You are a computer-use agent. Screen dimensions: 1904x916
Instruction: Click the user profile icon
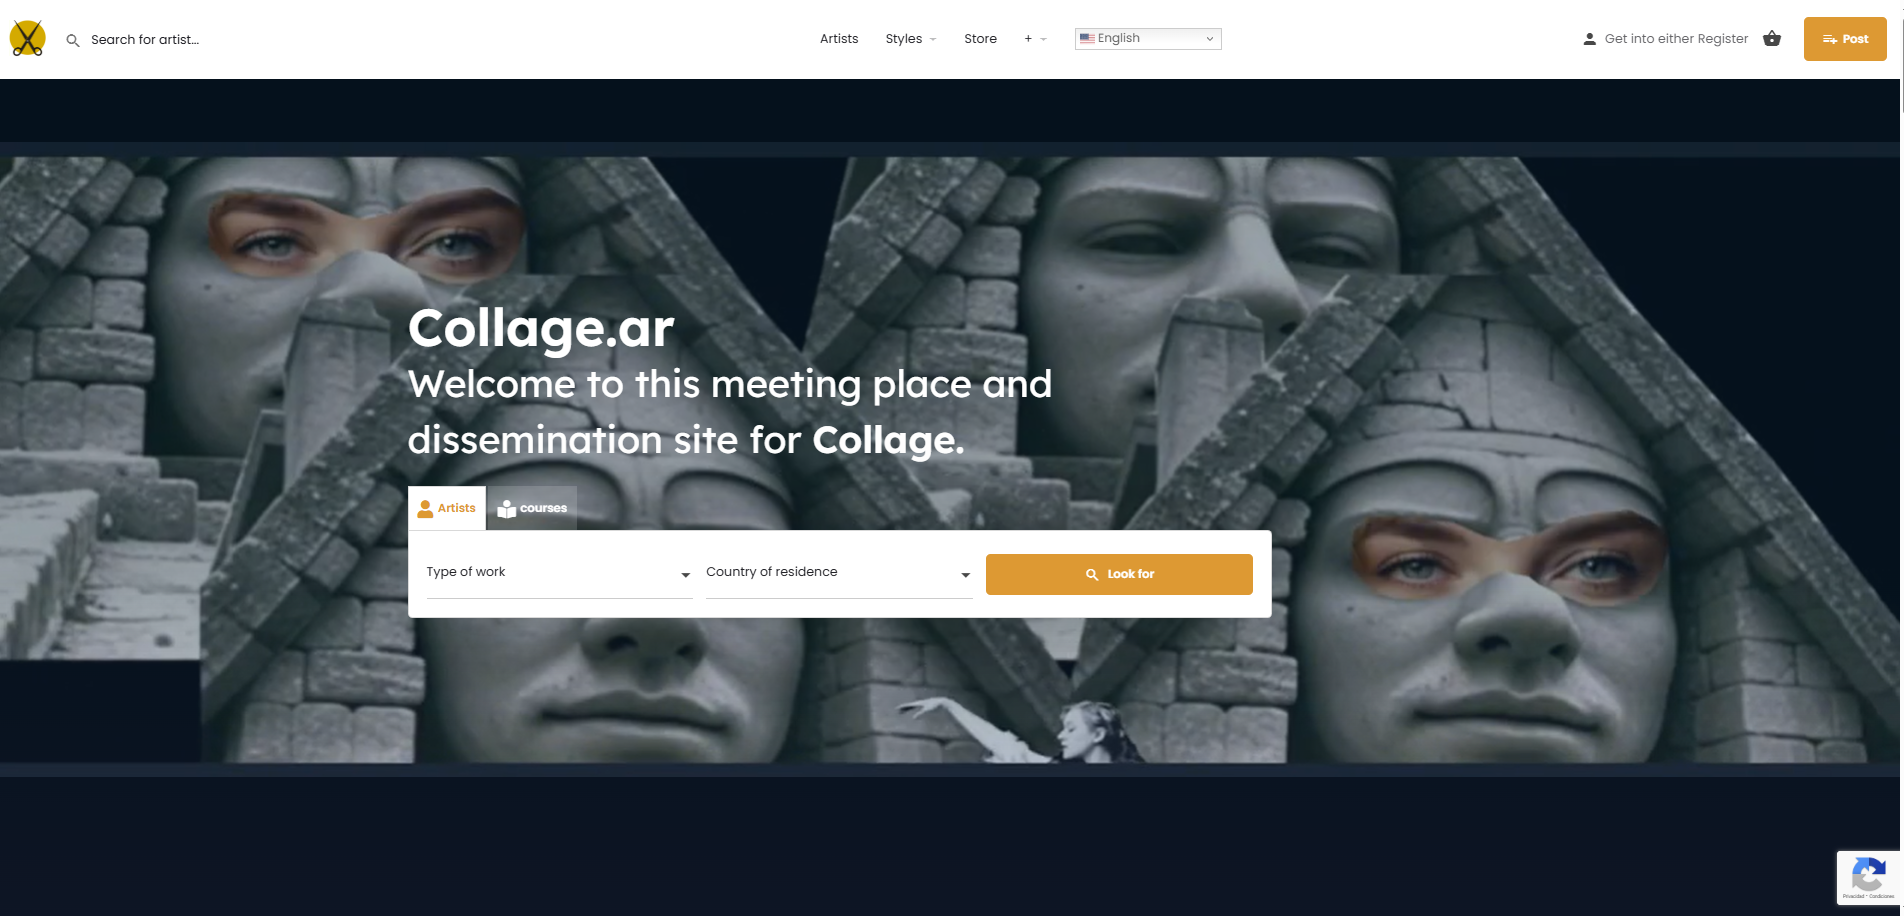[x=1589, y=39]
